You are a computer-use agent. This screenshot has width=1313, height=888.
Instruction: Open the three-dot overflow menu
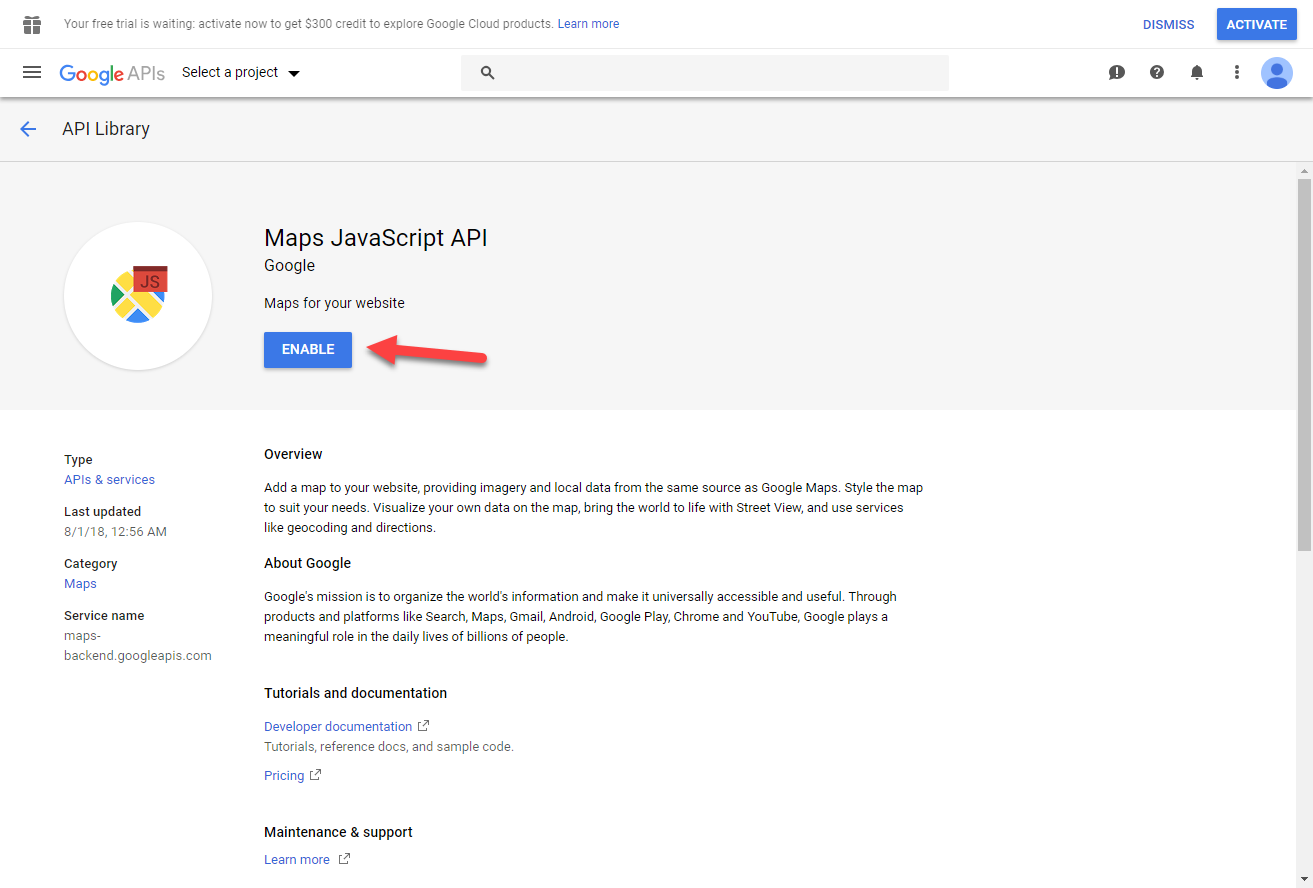(1237, 72)
